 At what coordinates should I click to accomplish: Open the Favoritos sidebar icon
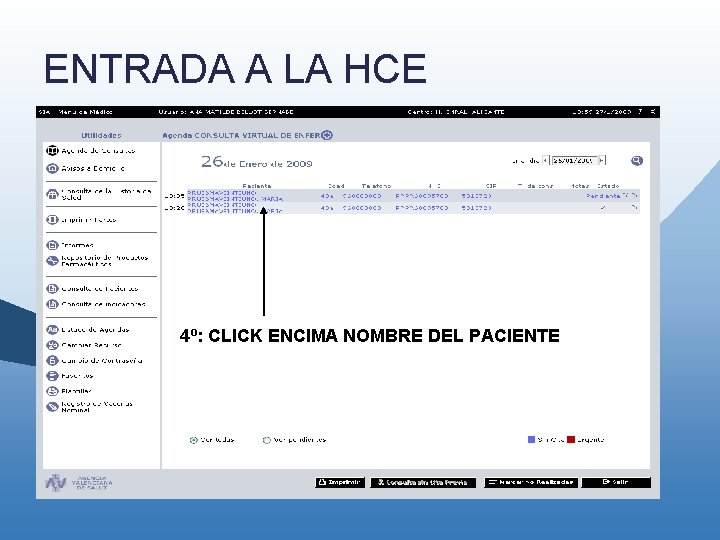point(52,376)
